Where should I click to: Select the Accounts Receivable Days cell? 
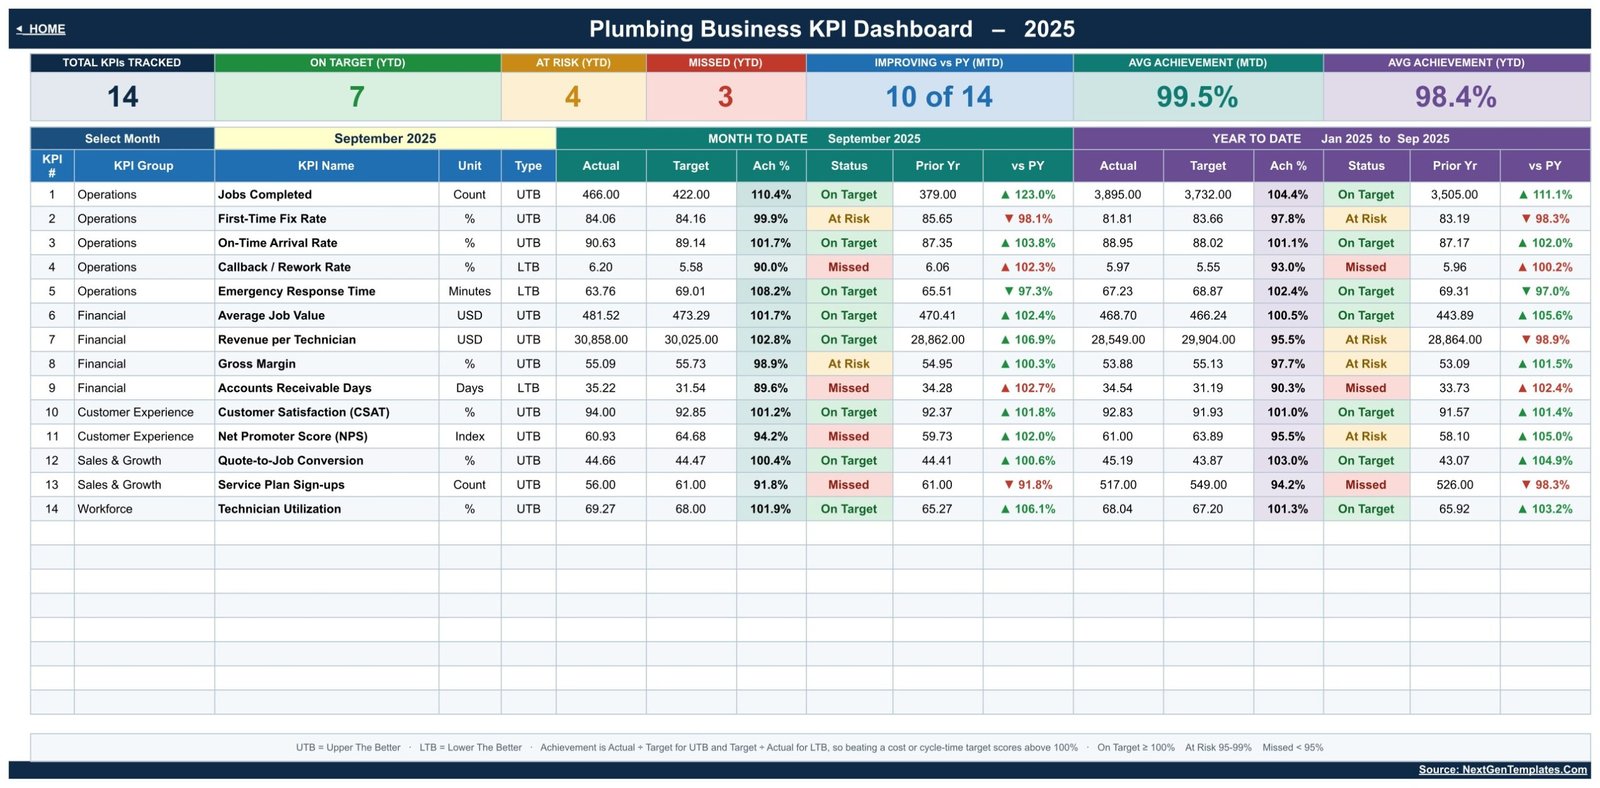pos(326,388)
